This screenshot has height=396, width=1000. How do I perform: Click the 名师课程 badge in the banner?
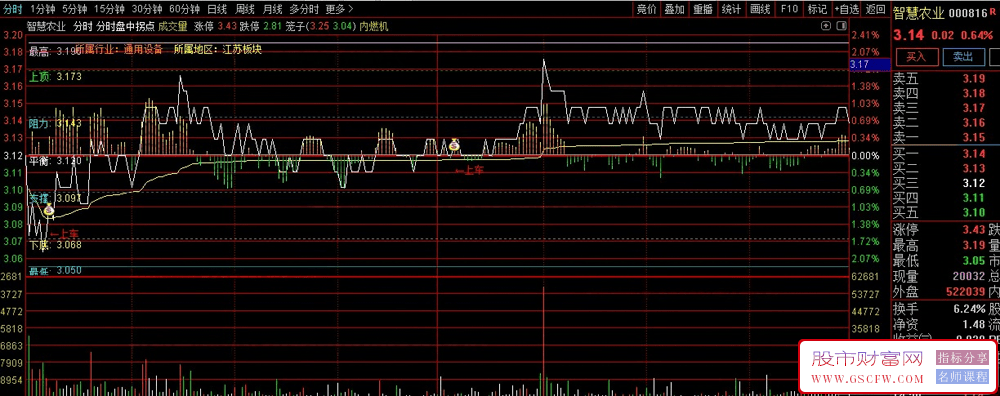click(x=961, y=376)
